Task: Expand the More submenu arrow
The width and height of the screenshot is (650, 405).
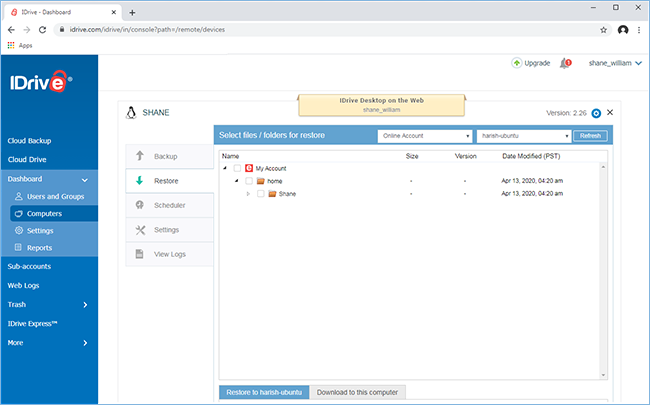Action: (85, 343)
